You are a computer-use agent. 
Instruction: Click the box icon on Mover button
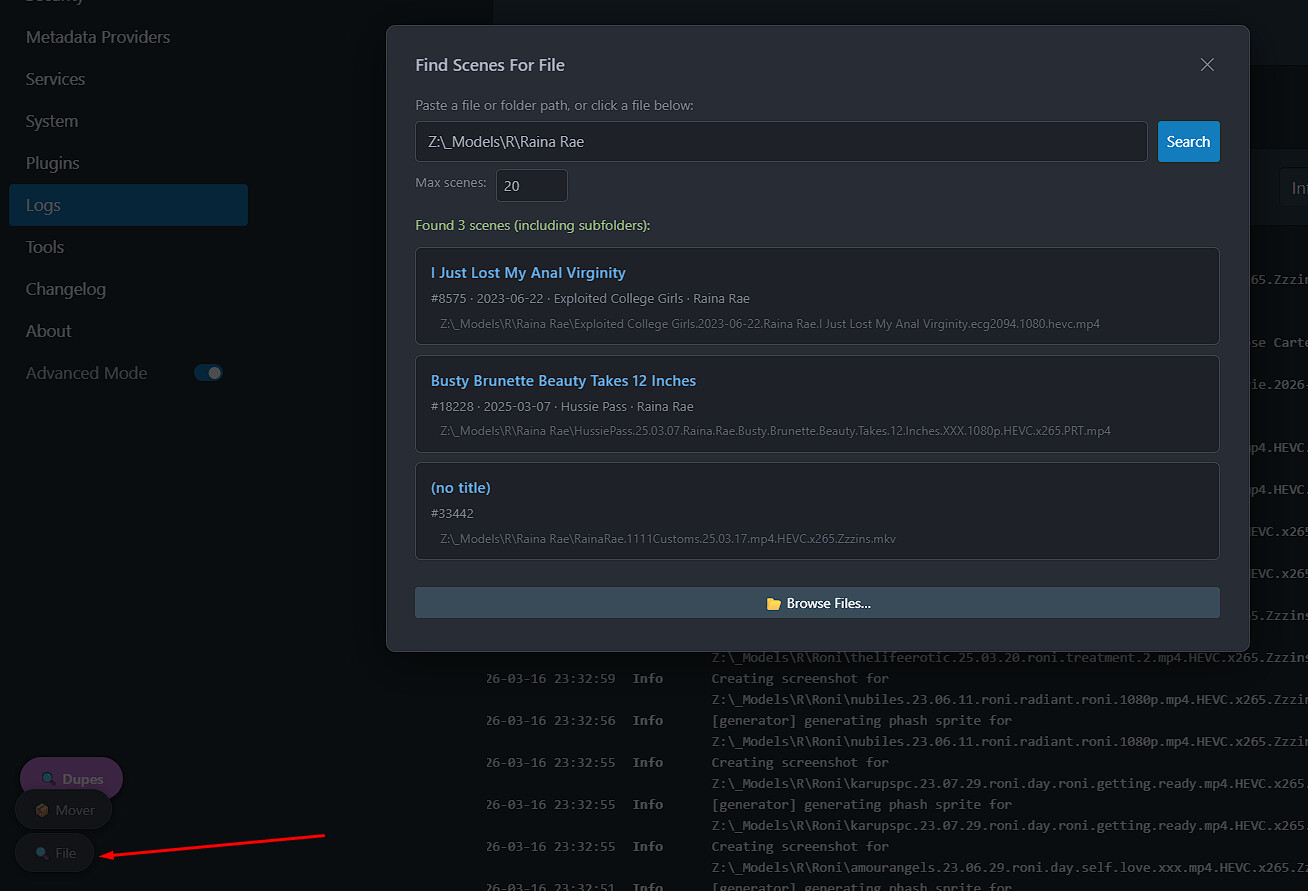[x=42, y=810]
